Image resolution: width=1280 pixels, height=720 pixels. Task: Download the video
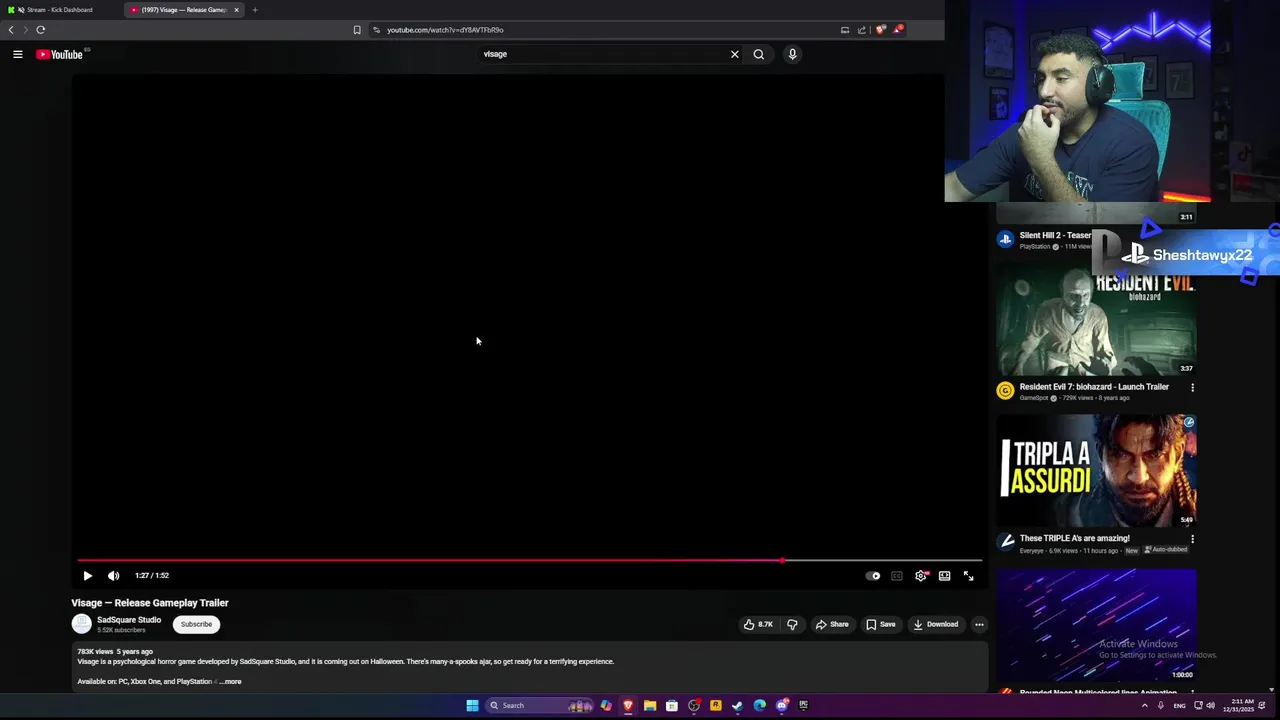click(936, 624)
